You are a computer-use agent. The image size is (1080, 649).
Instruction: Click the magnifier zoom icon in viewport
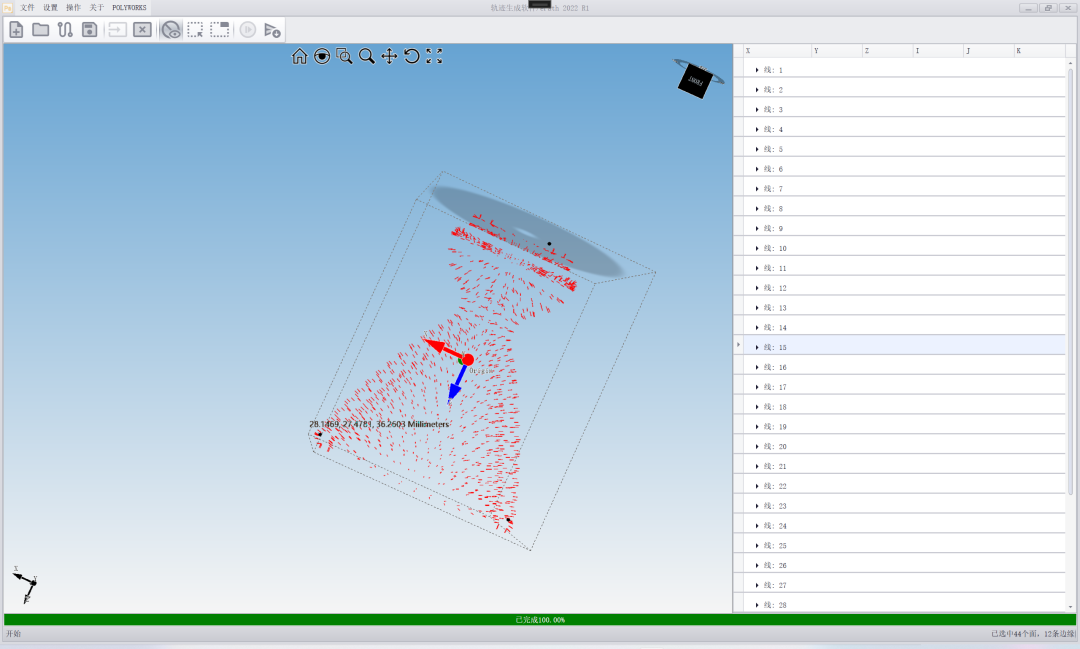point(367,57)
